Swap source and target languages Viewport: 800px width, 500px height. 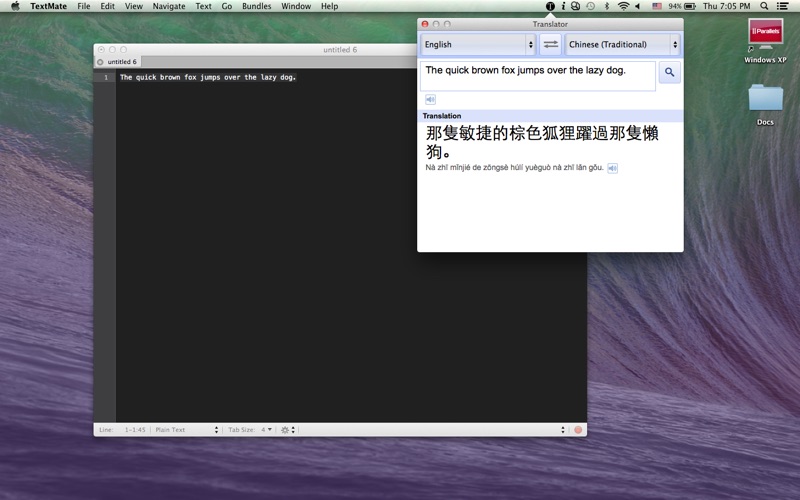coord(551,44)
